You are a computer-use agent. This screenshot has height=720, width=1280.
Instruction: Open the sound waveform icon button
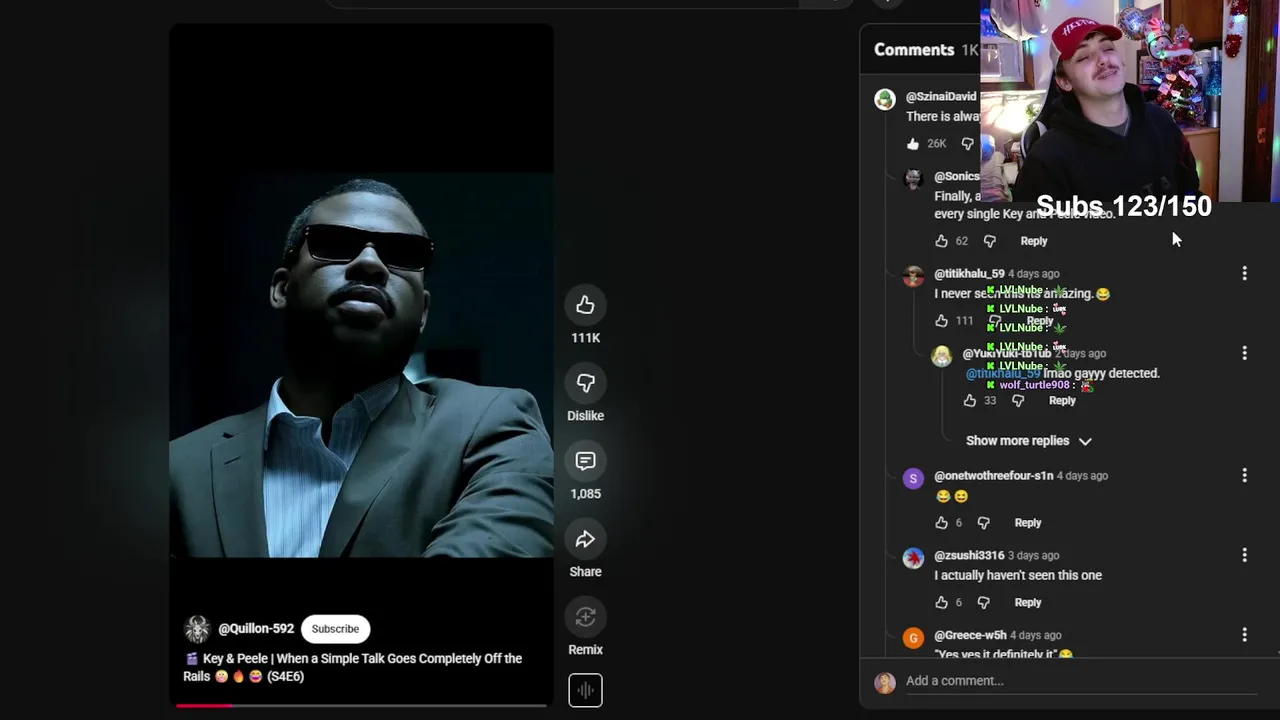585,690
